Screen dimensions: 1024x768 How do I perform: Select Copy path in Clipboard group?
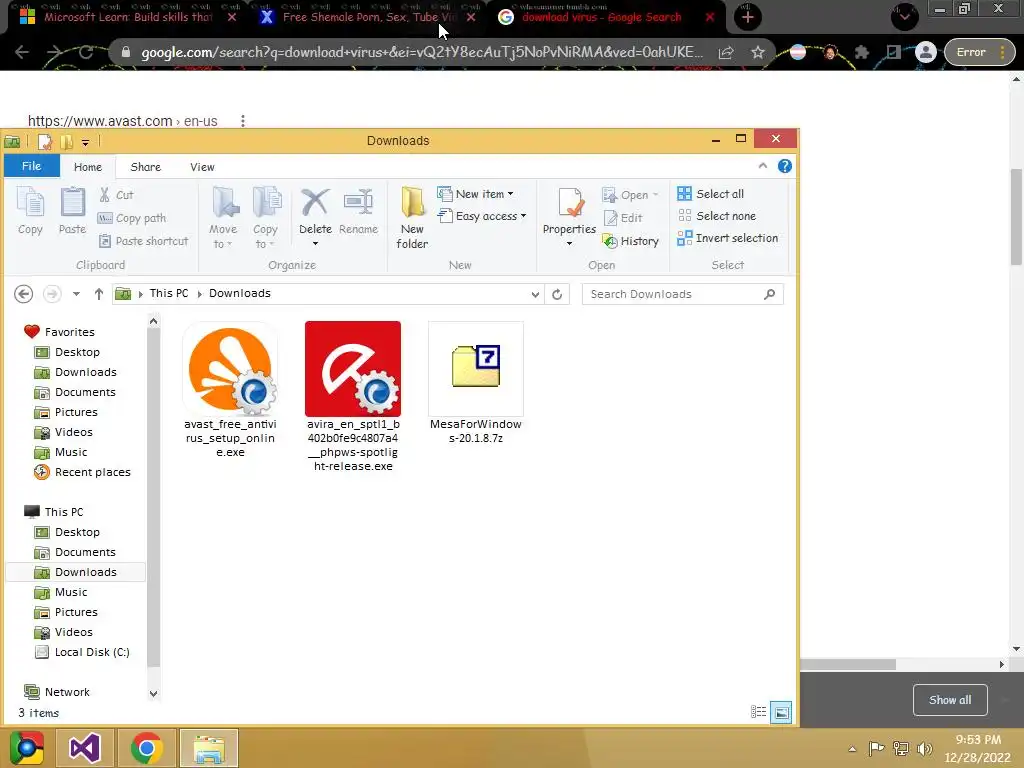(132, 218)
